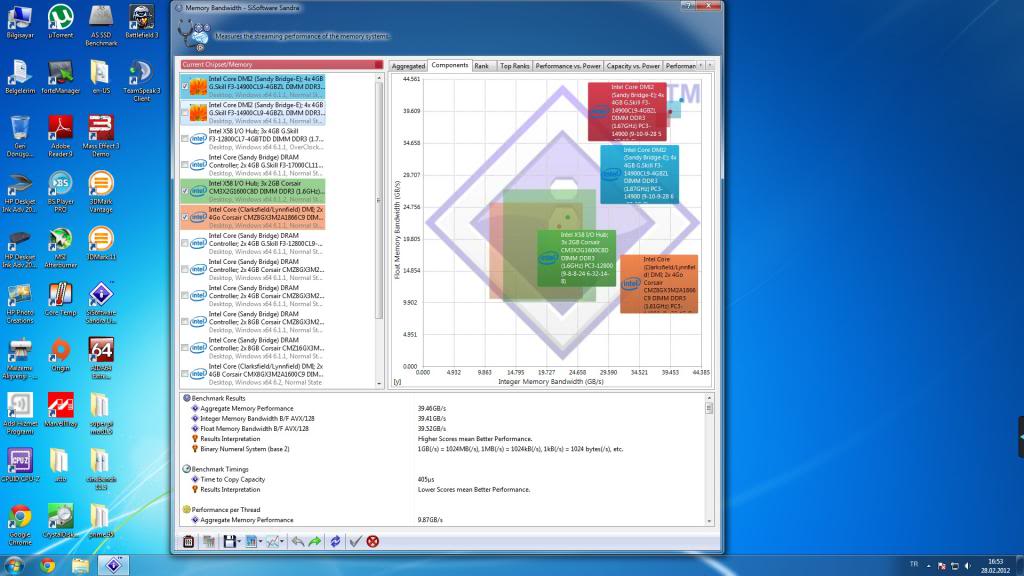Click the Sandra taskbar button
Viewport: 1024px width, 576px height.
114,565
